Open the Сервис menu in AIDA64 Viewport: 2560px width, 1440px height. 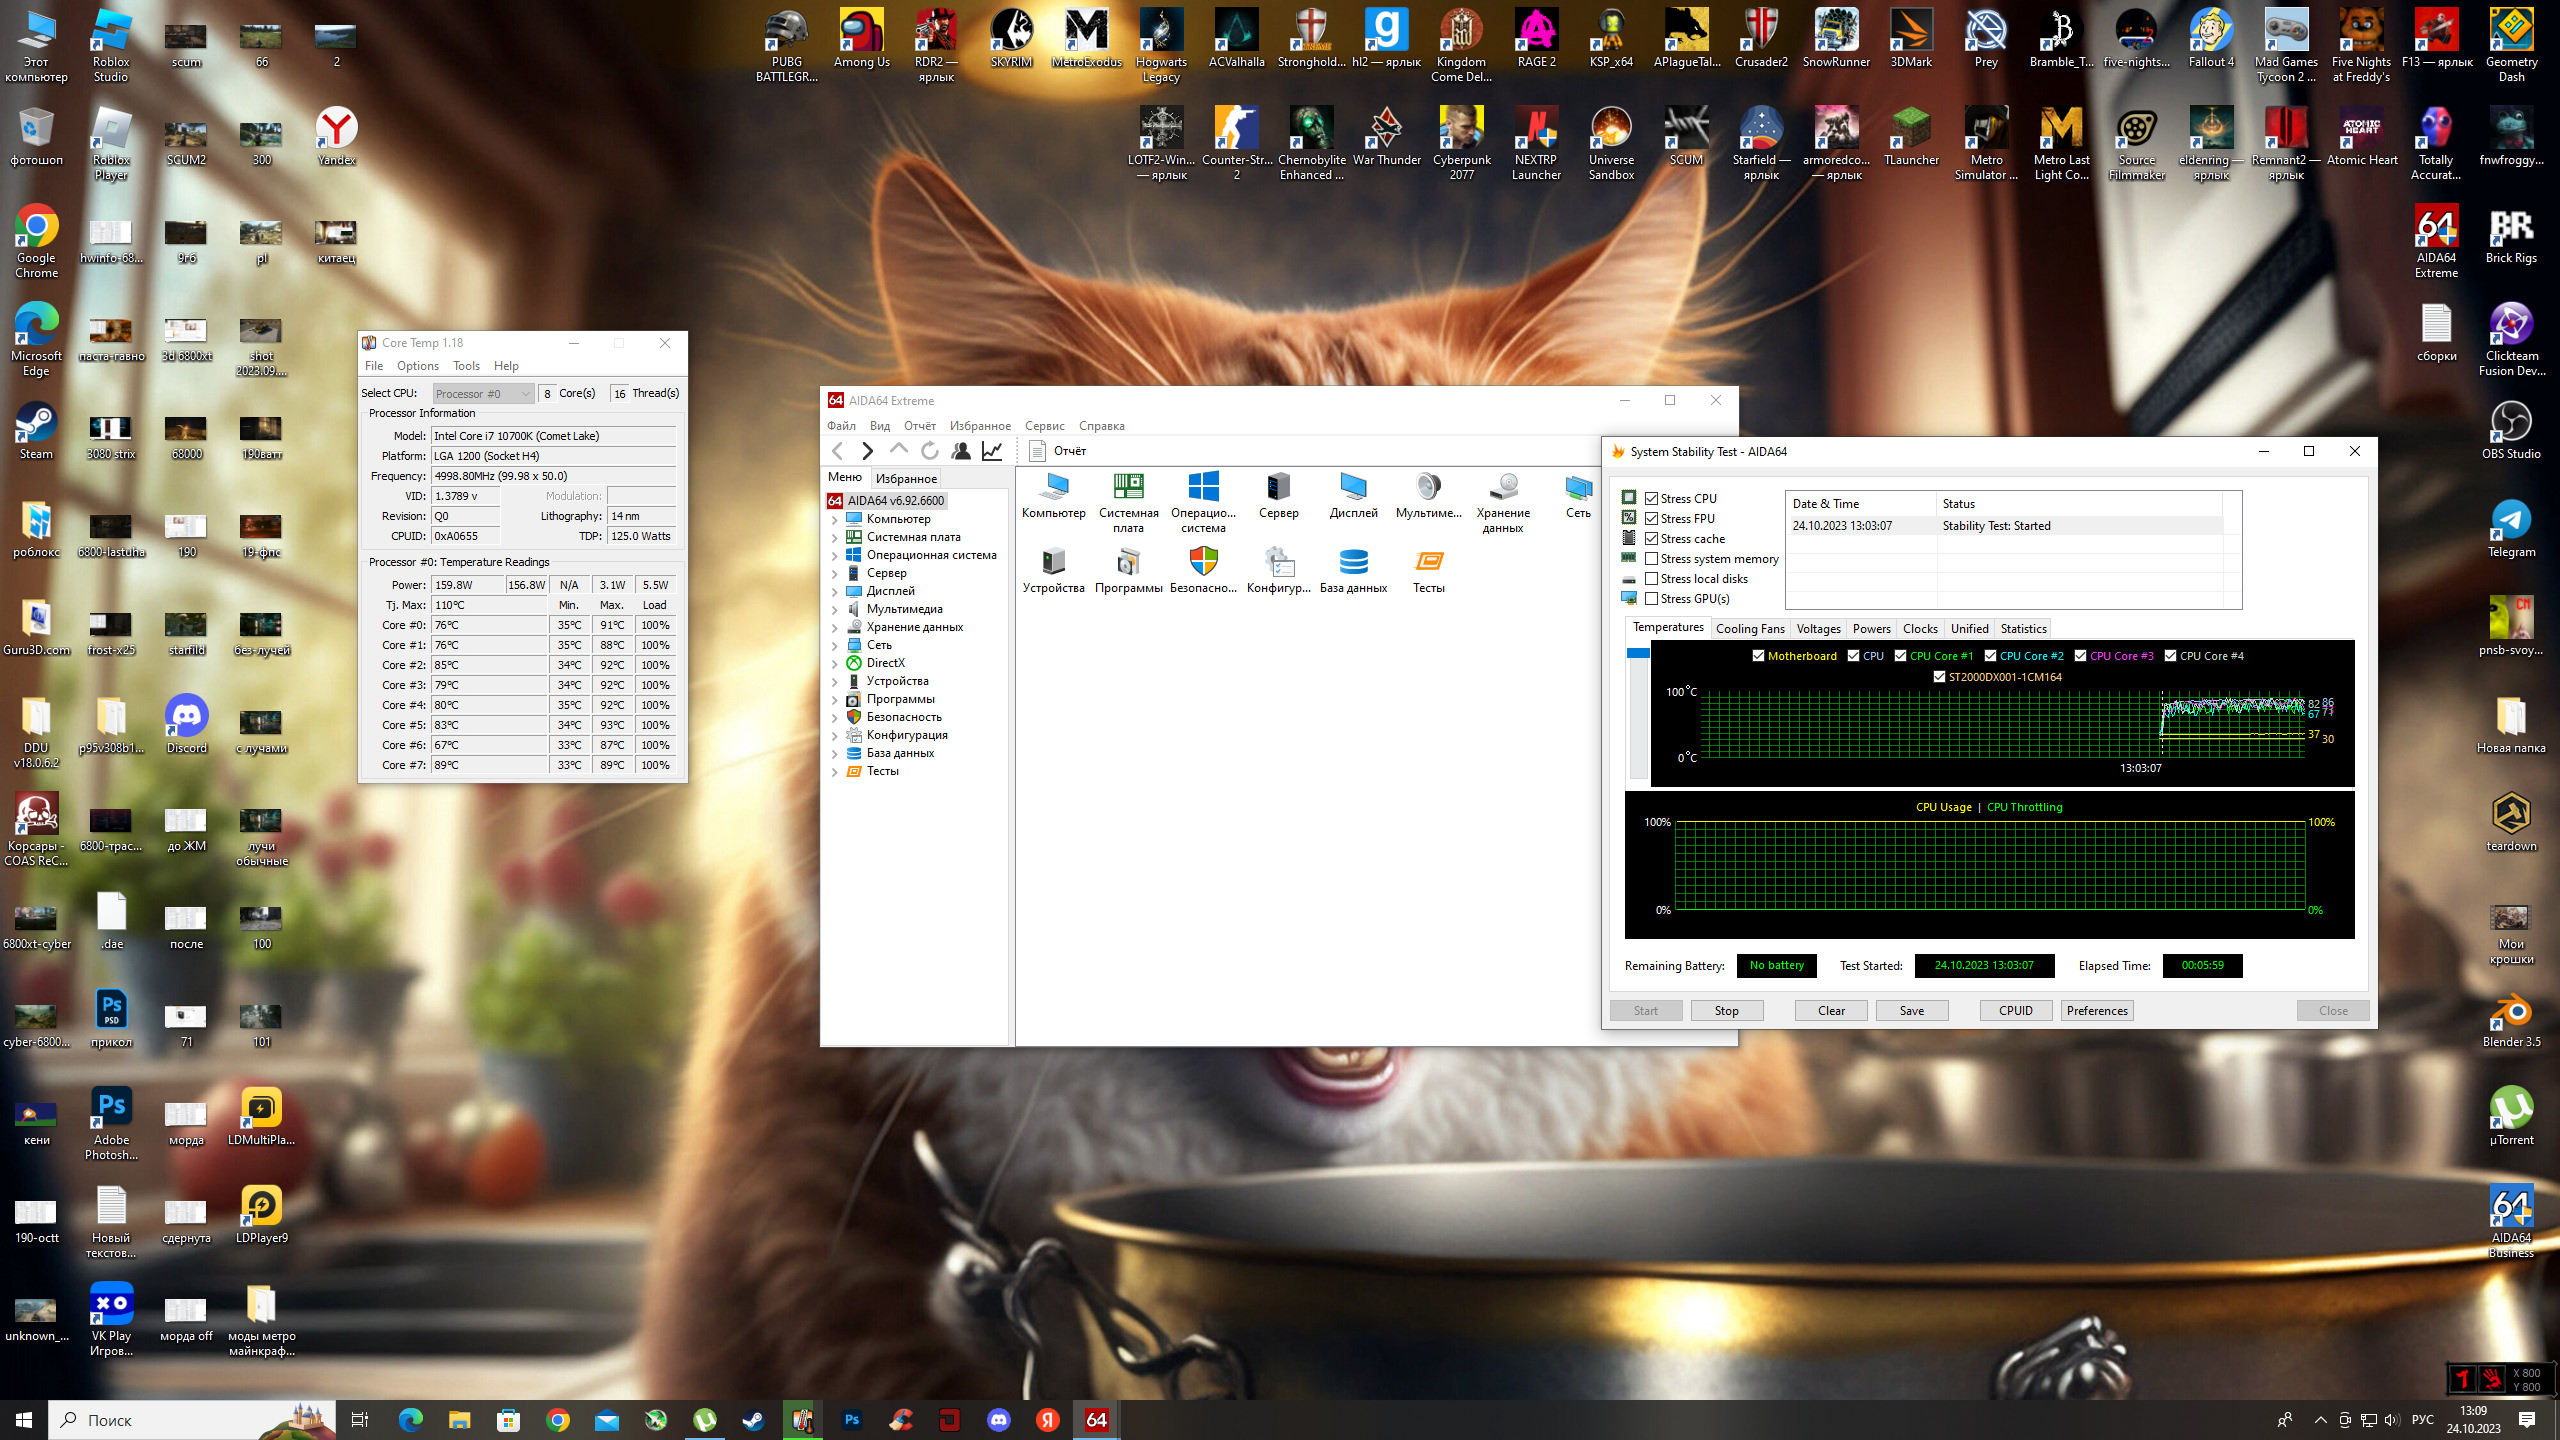pyautogui.click(x=1044, y=426)
